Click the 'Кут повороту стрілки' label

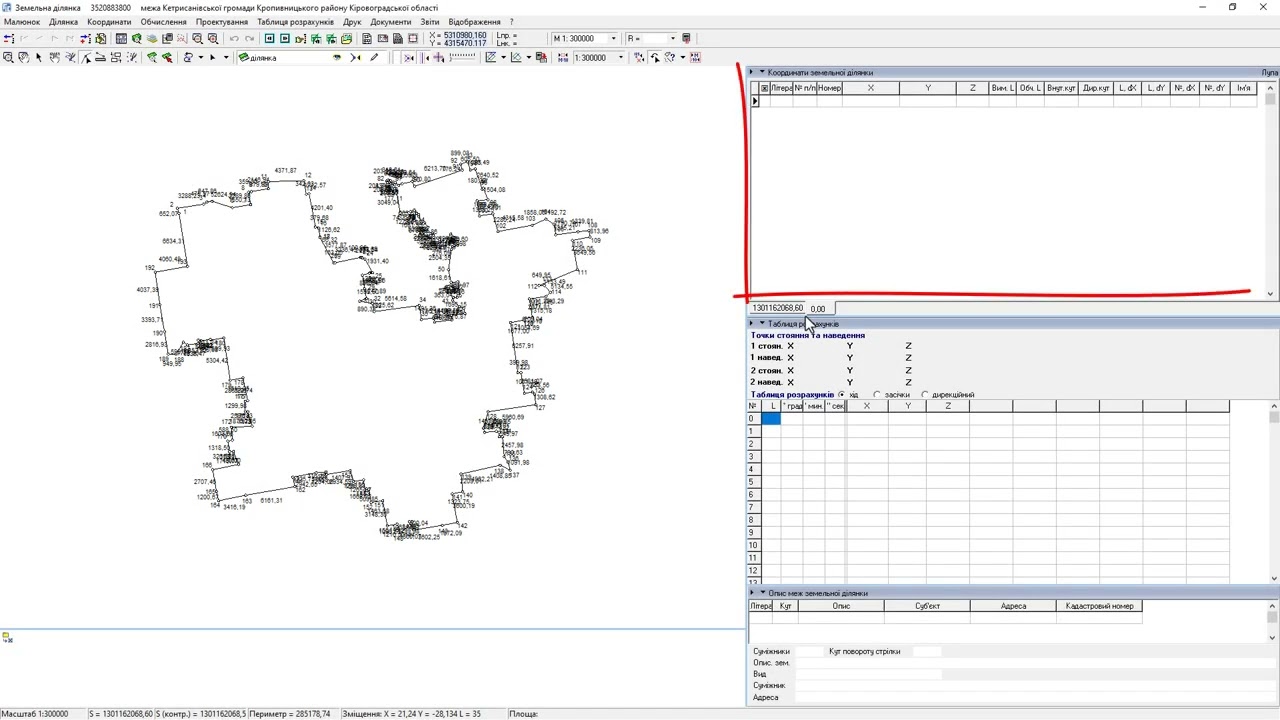point(865,651)
